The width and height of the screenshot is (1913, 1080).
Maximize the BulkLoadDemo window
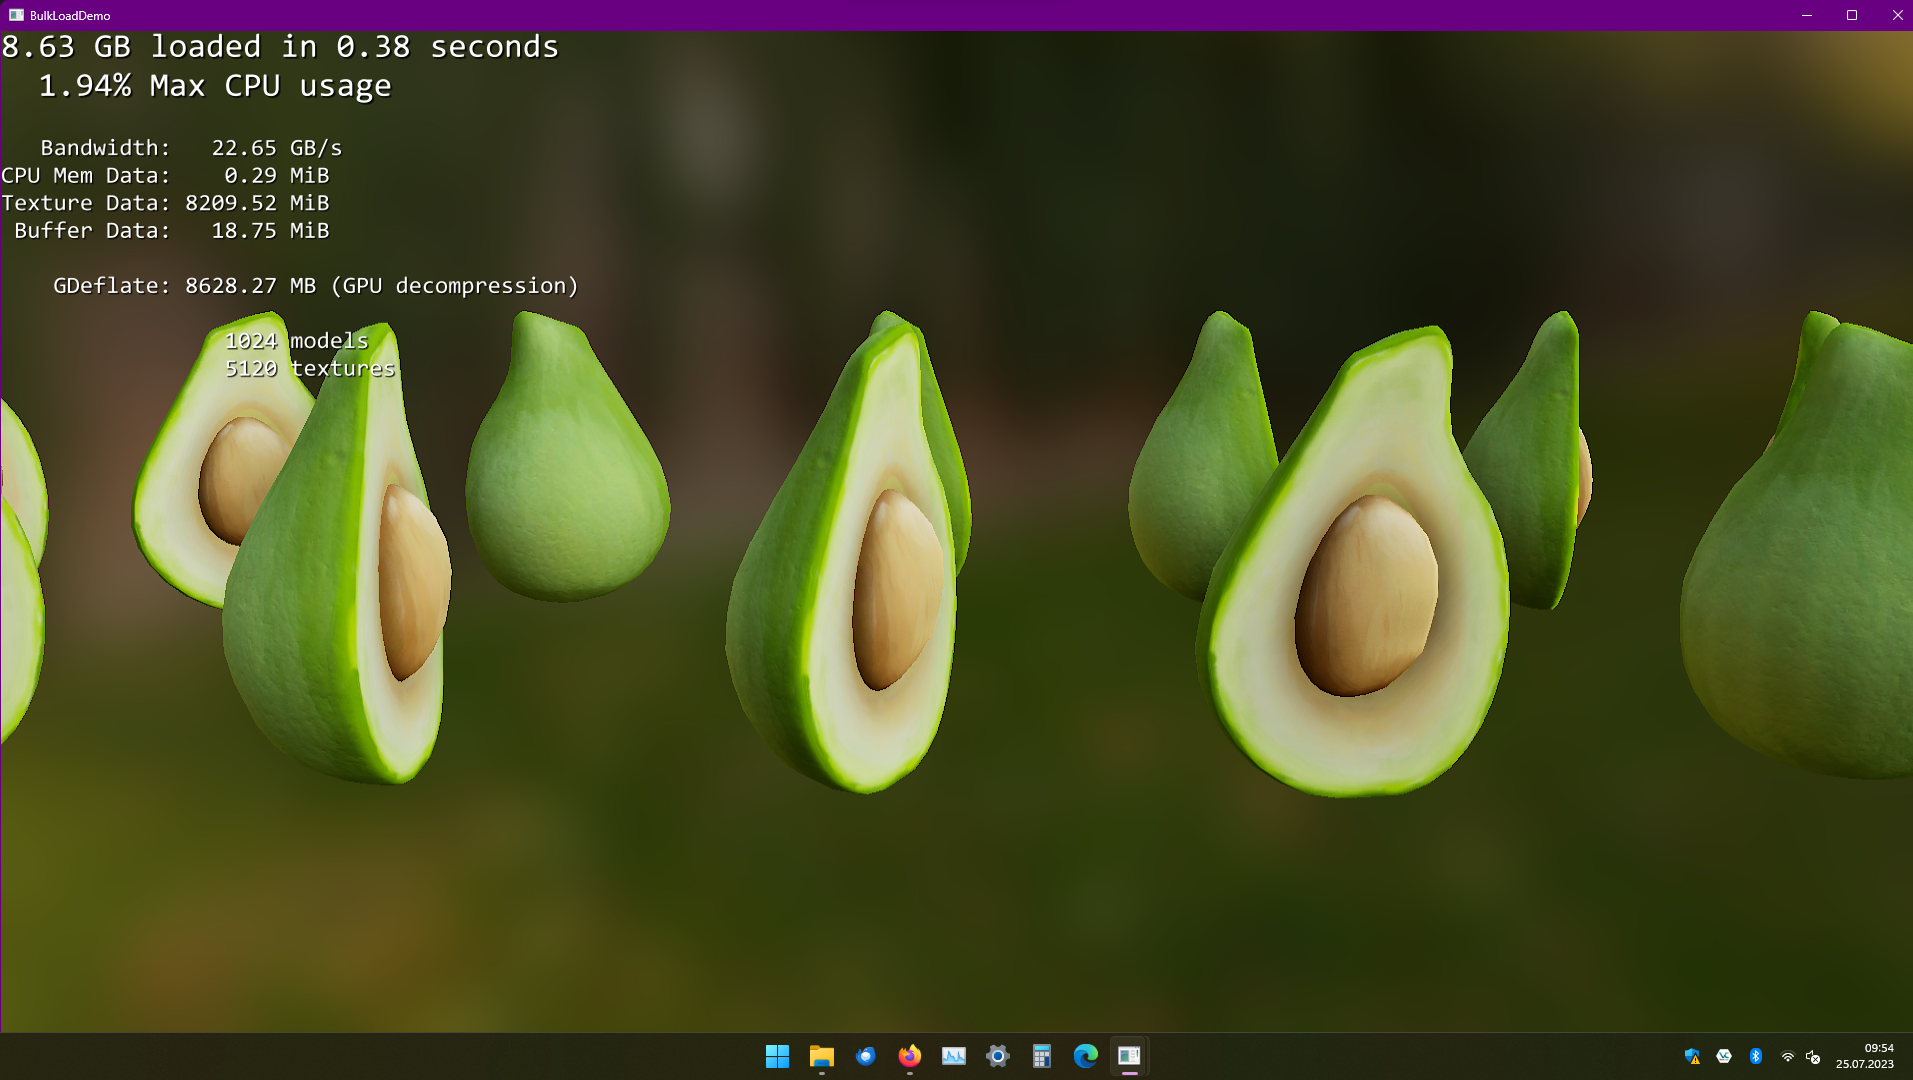[x=1852, y=15]
